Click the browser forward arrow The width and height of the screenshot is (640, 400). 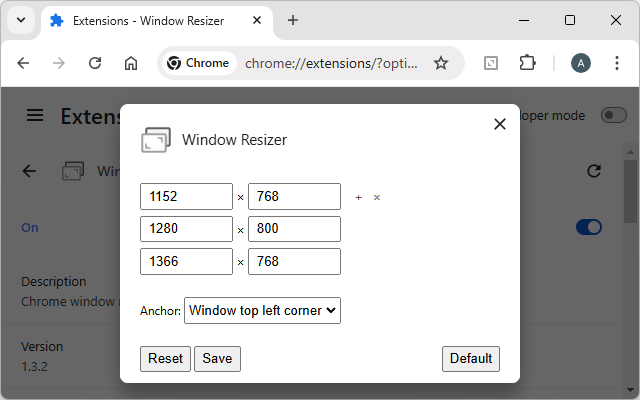(59, 63)
